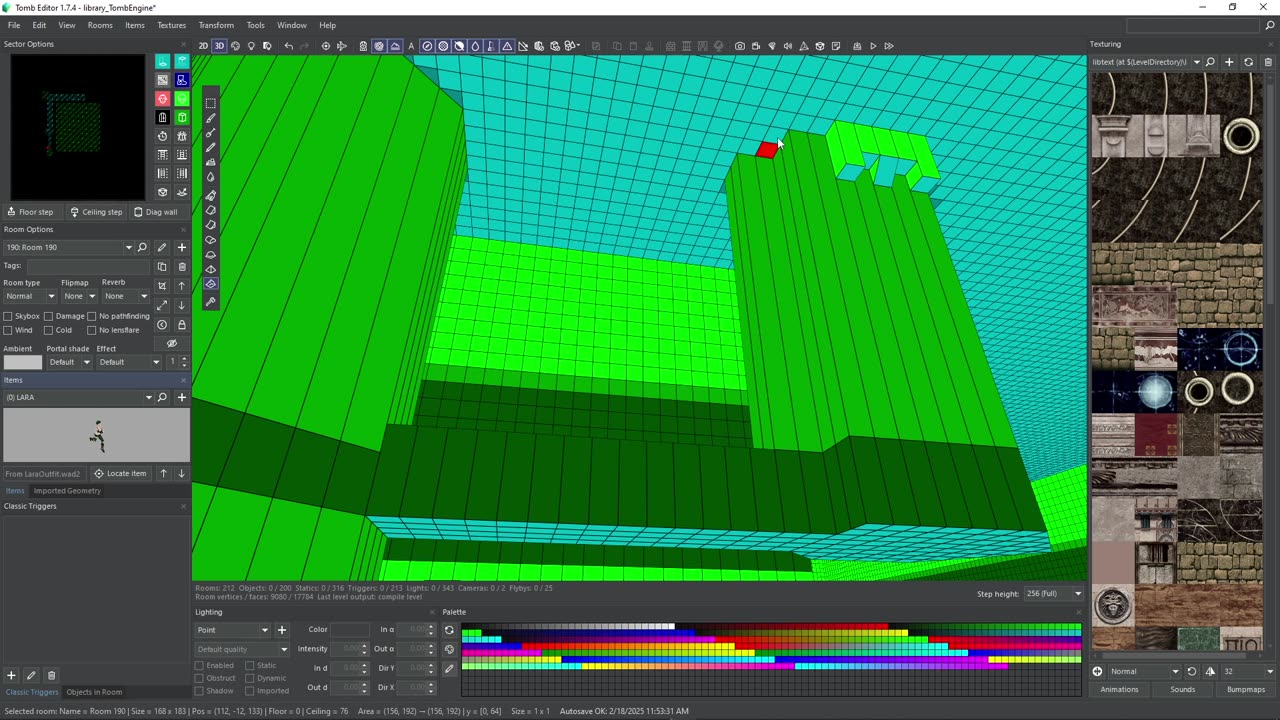The image size is (1280, 720).
Task: Open the Rooms menu
Action: coord(100,25)
